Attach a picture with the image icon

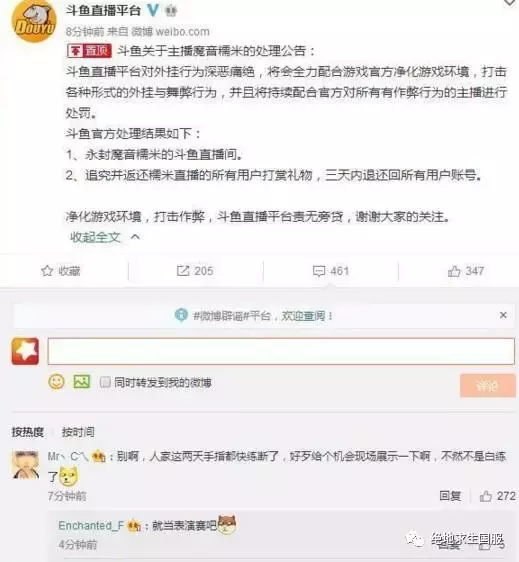[82, 382]
